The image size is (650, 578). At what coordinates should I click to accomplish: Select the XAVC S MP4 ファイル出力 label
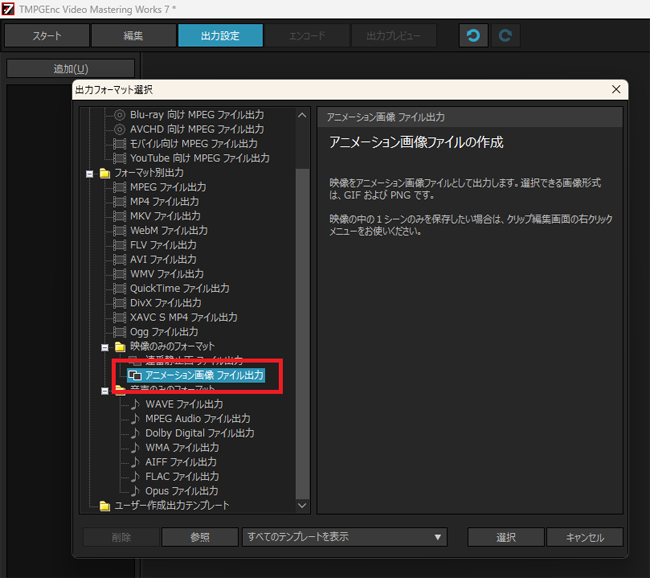pos(184,318)
